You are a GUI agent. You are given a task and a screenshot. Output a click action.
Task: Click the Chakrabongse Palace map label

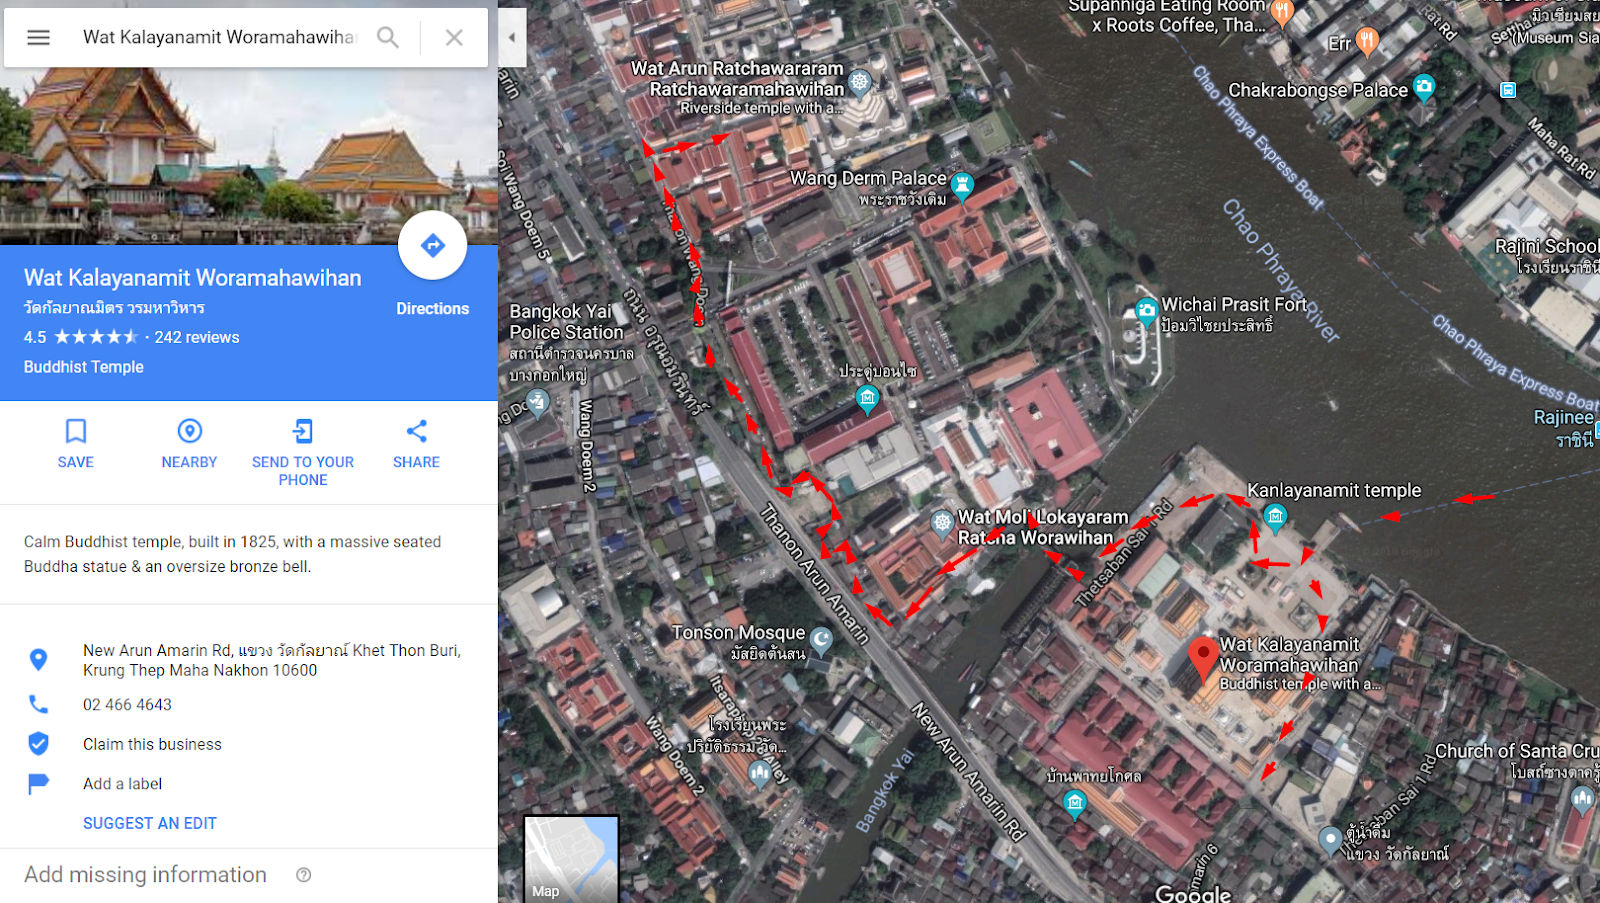(x=1318, y=90)
